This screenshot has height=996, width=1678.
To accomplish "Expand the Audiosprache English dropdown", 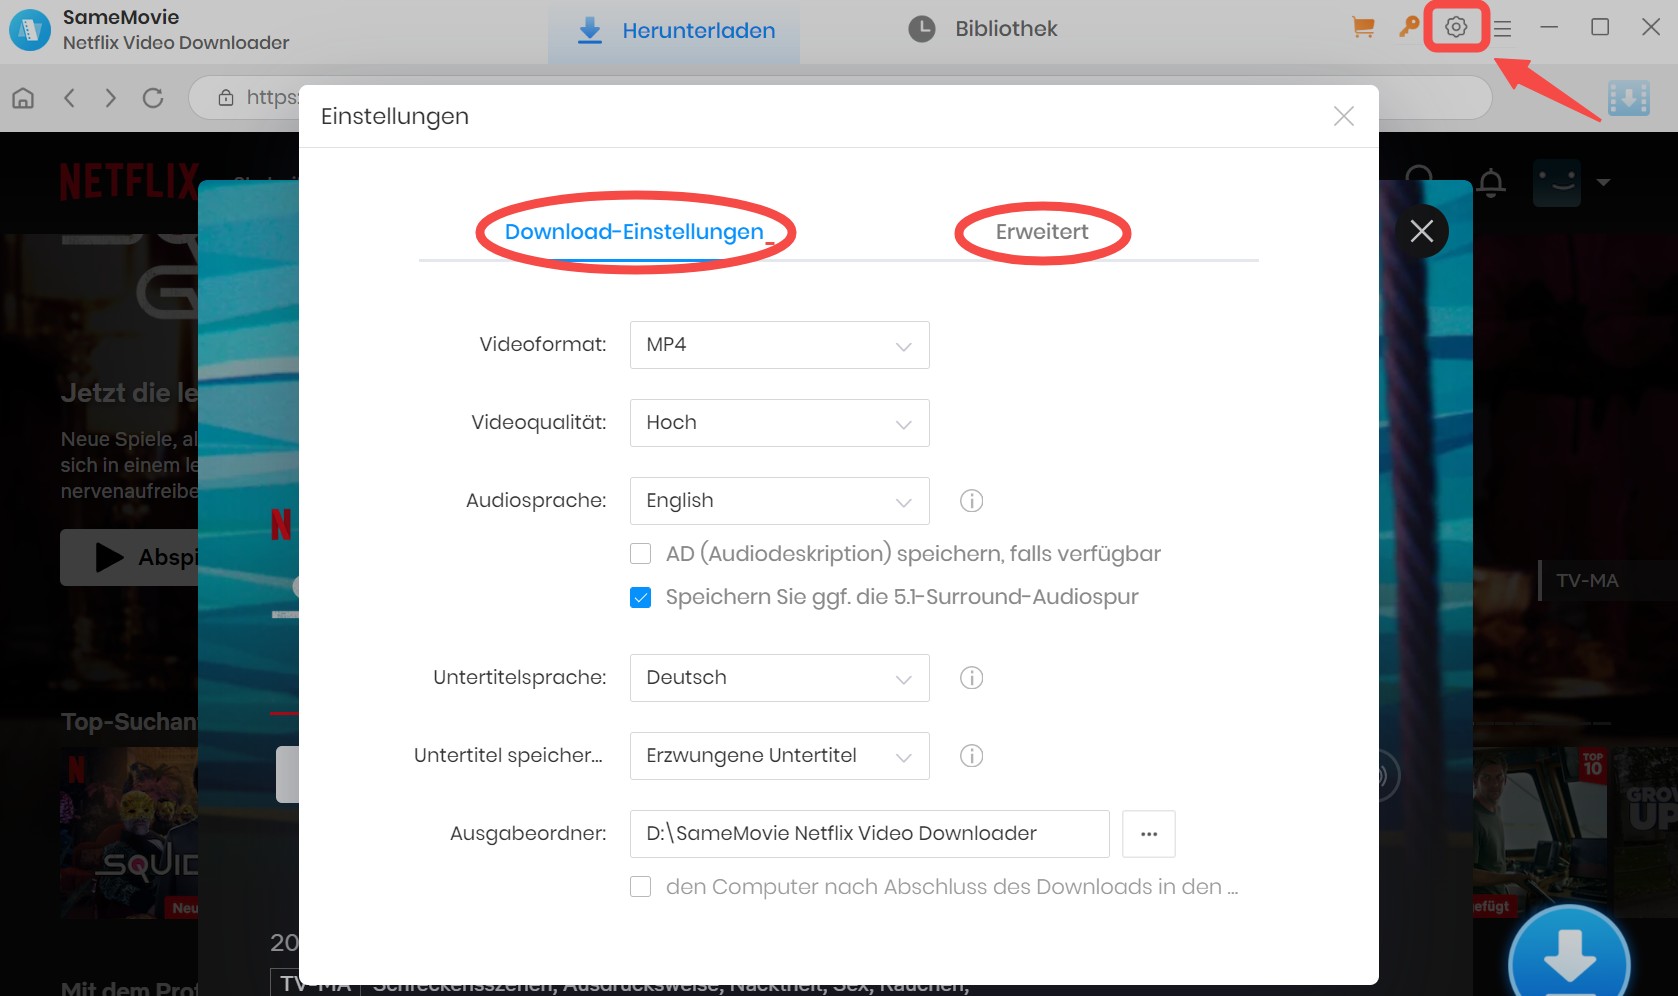I will 780,501.
